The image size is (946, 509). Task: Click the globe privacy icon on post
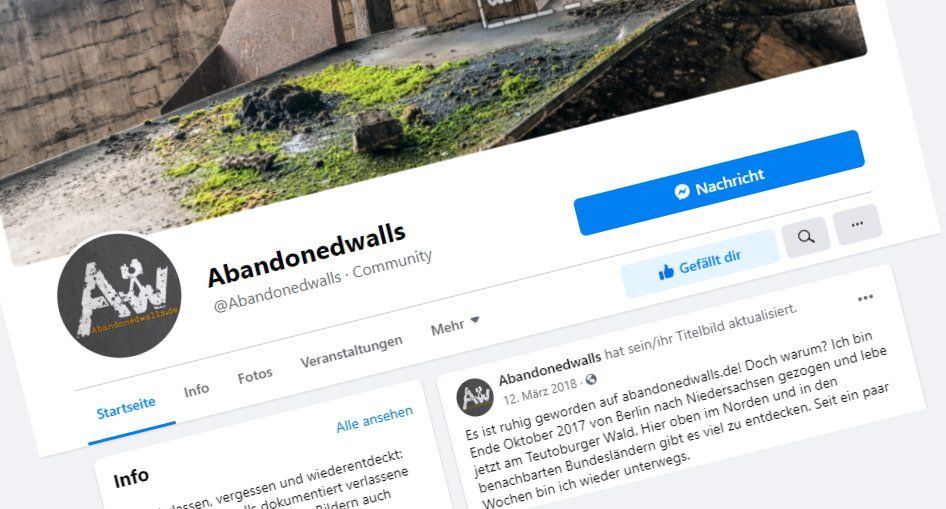[x=591, y=379]
